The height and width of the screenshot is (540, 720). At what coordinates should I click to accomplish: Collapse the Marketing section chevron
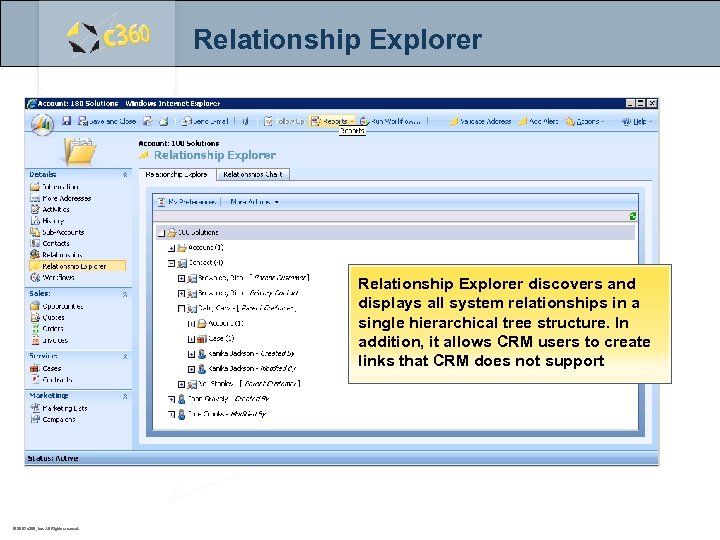coord(125,396)
